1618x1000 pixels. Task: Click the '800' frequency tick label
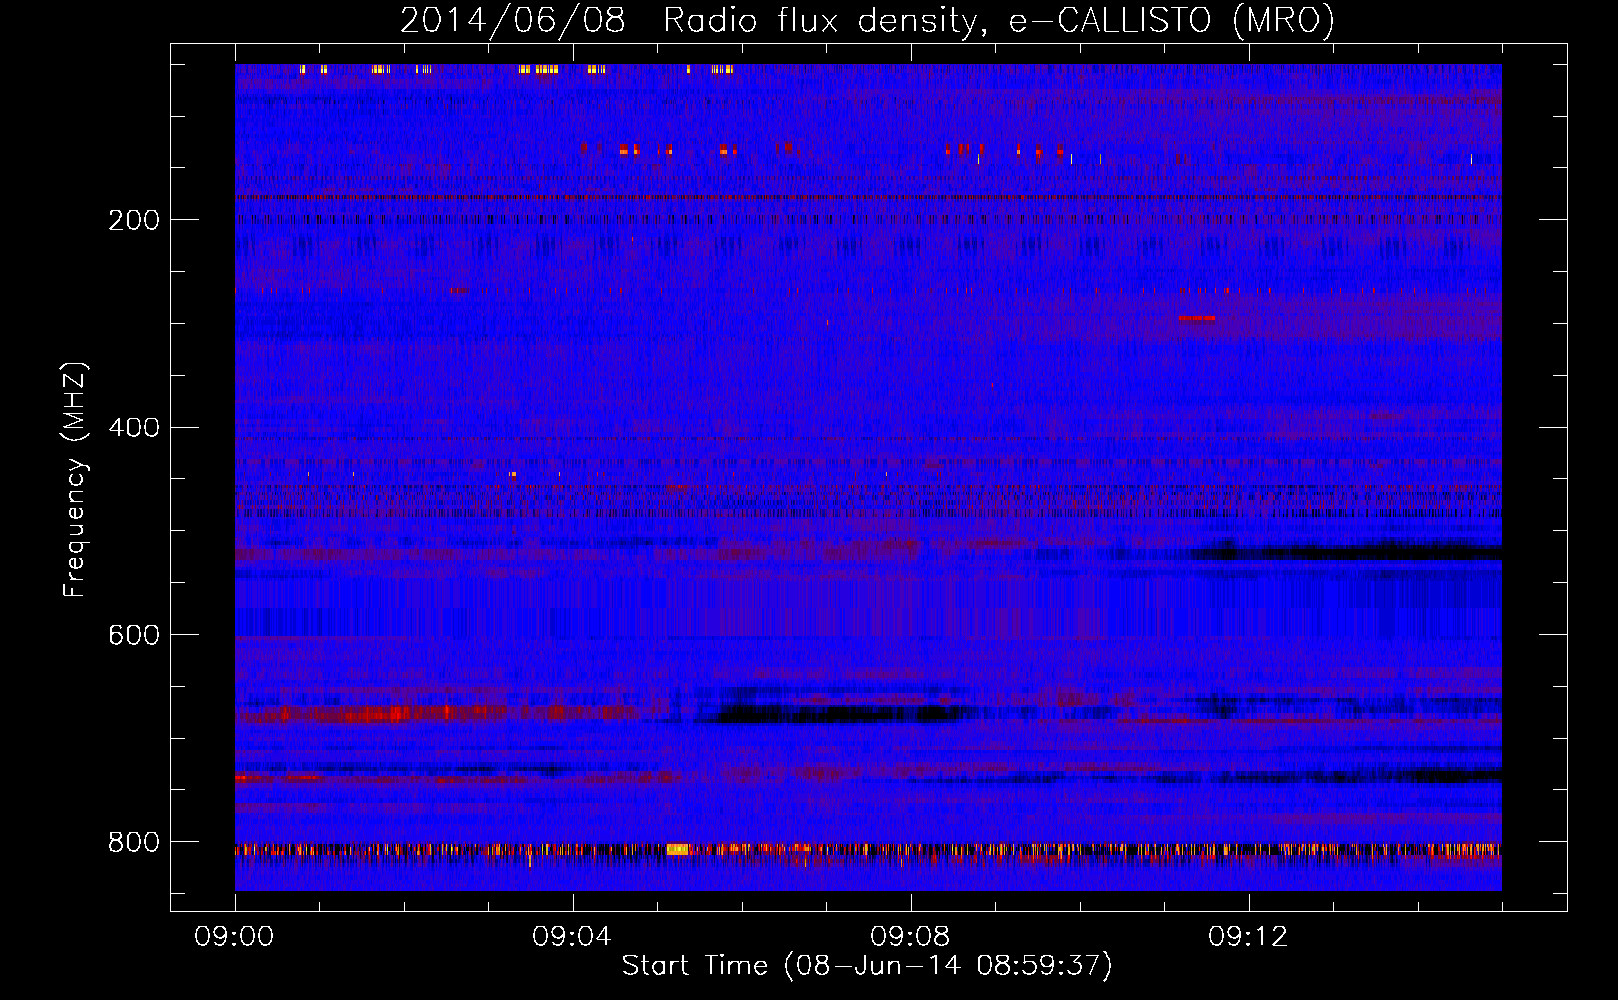click(134, 843)
